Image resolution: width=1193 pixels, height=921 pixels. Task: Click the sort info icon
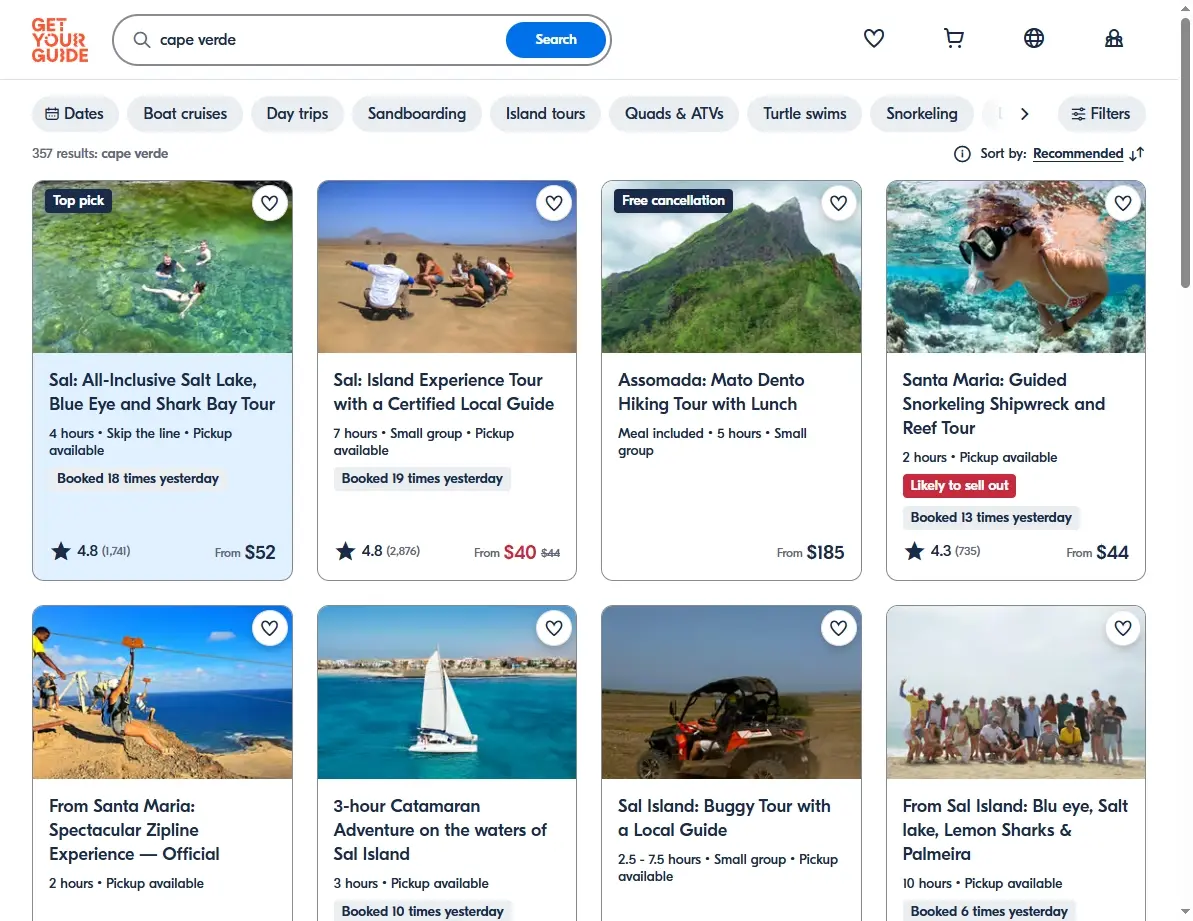point(962,154)
